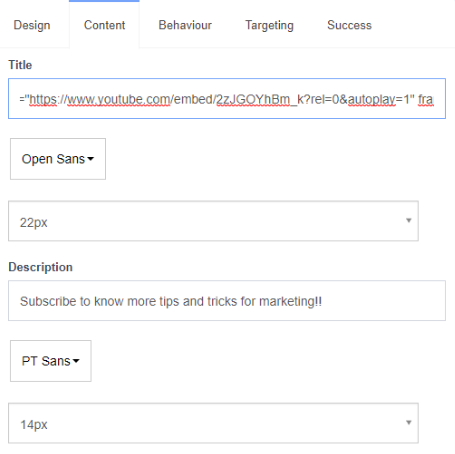Switch to the Design tab
Screen dimensions: 455x454
[32, 25]
